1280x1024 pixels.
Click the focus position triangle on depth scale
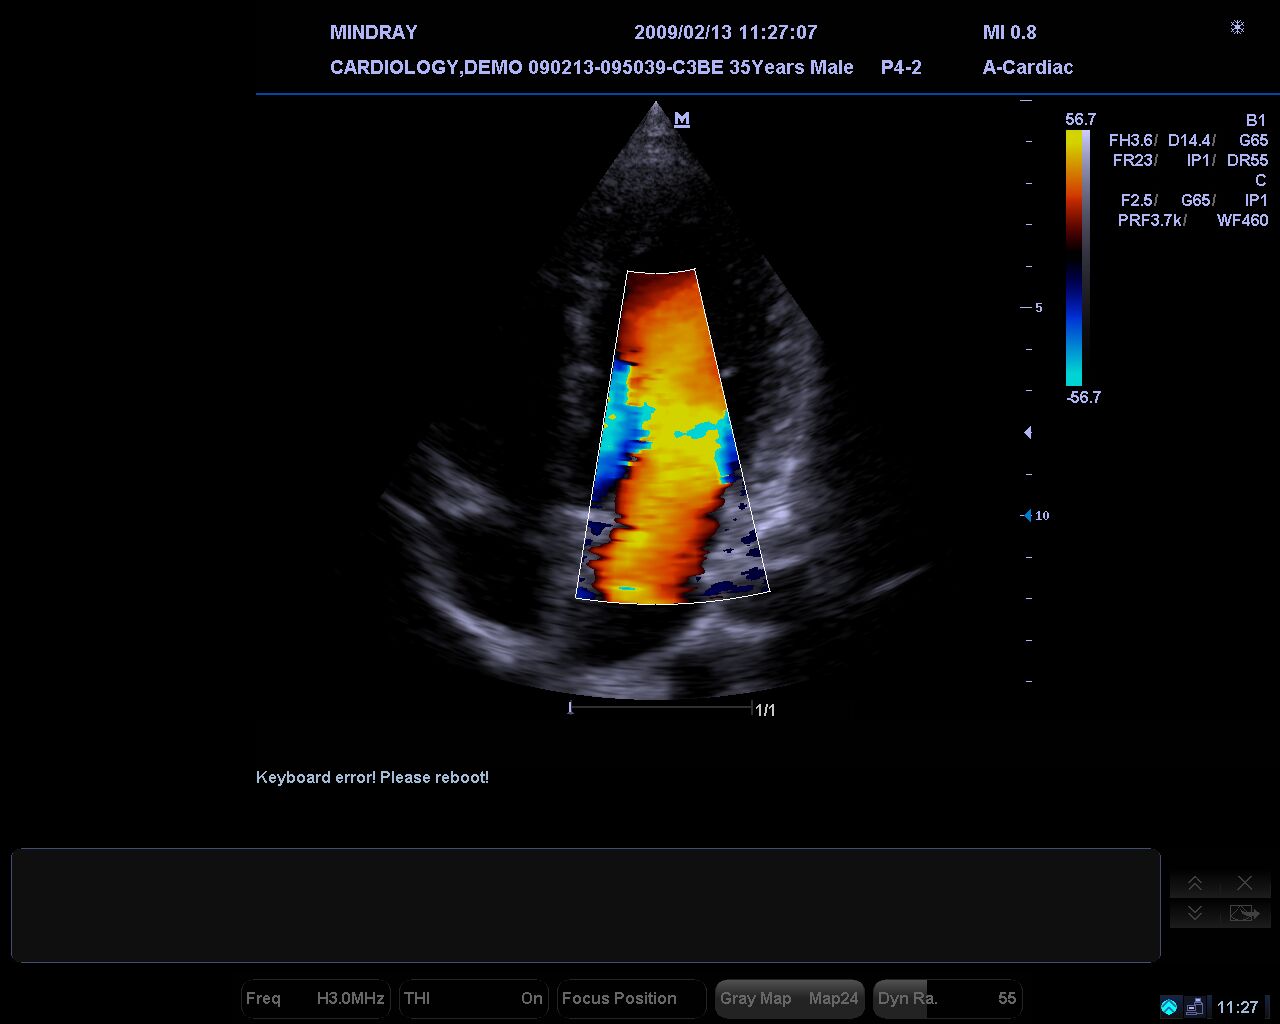pos(1028,433)
